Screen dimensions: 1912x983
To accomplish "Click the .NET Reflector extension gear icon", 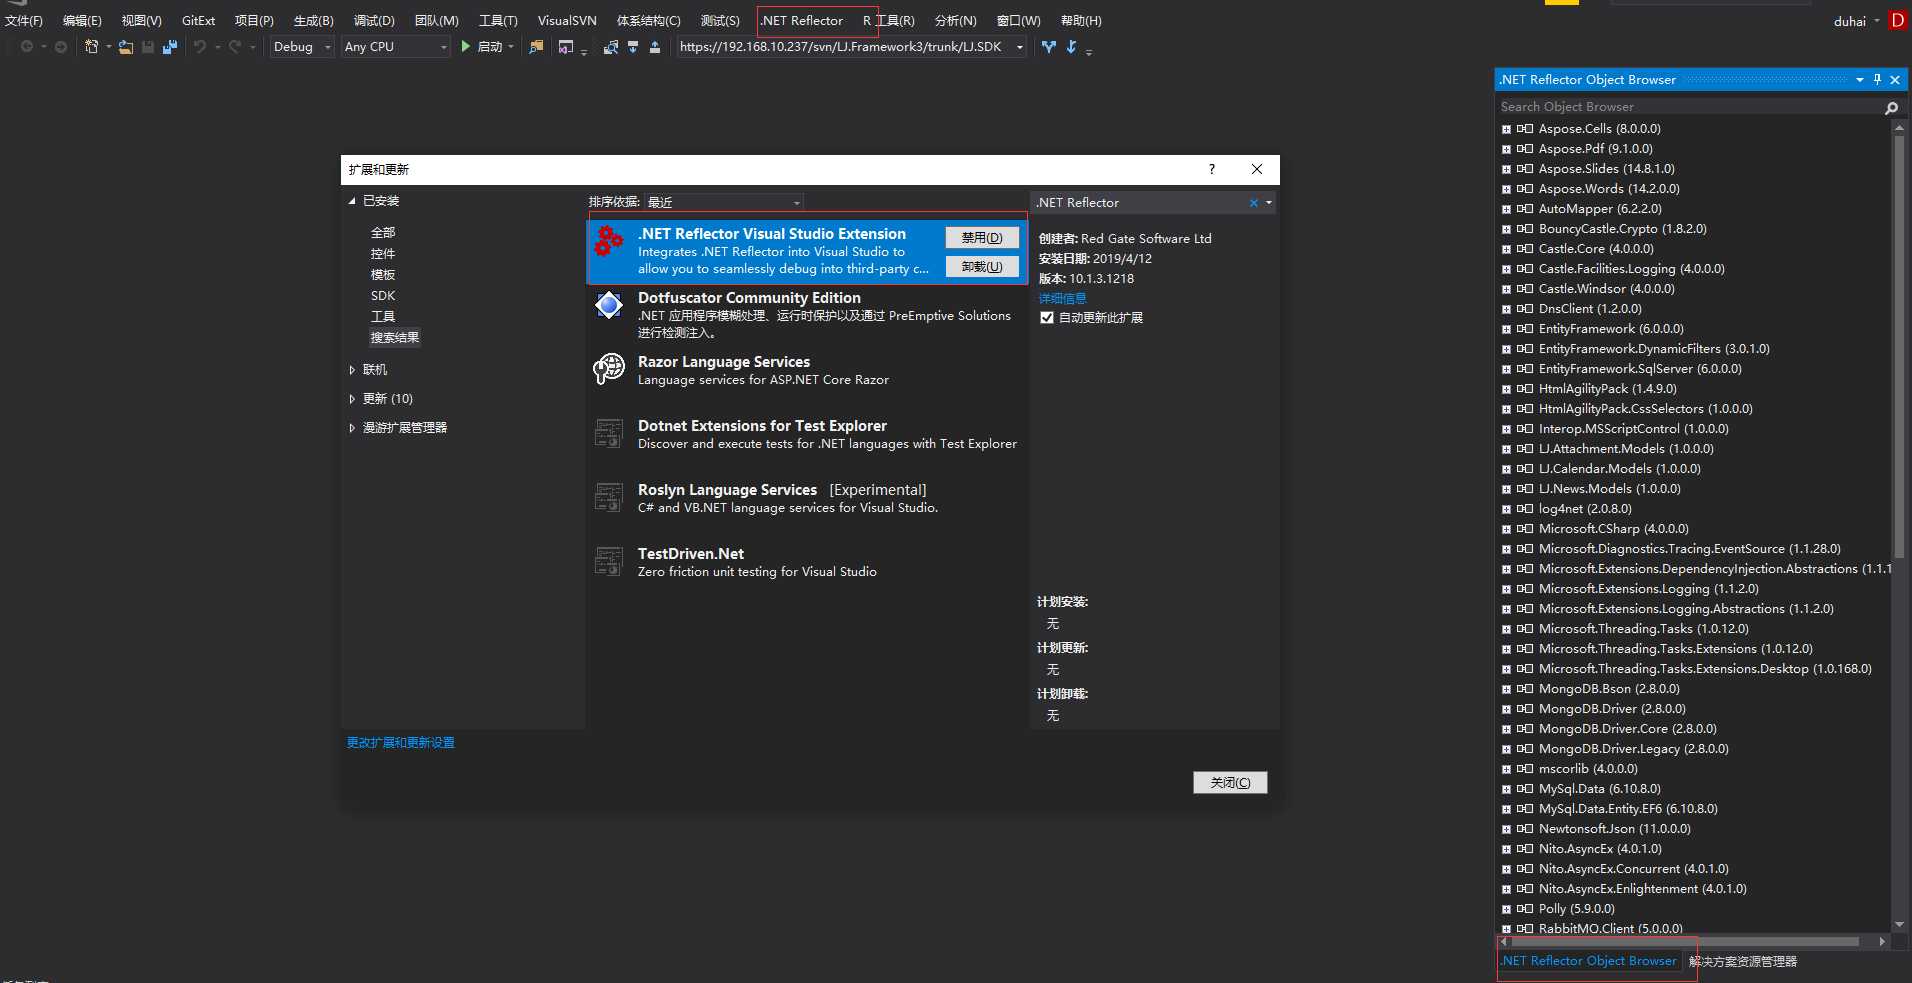I will (609, 241).
